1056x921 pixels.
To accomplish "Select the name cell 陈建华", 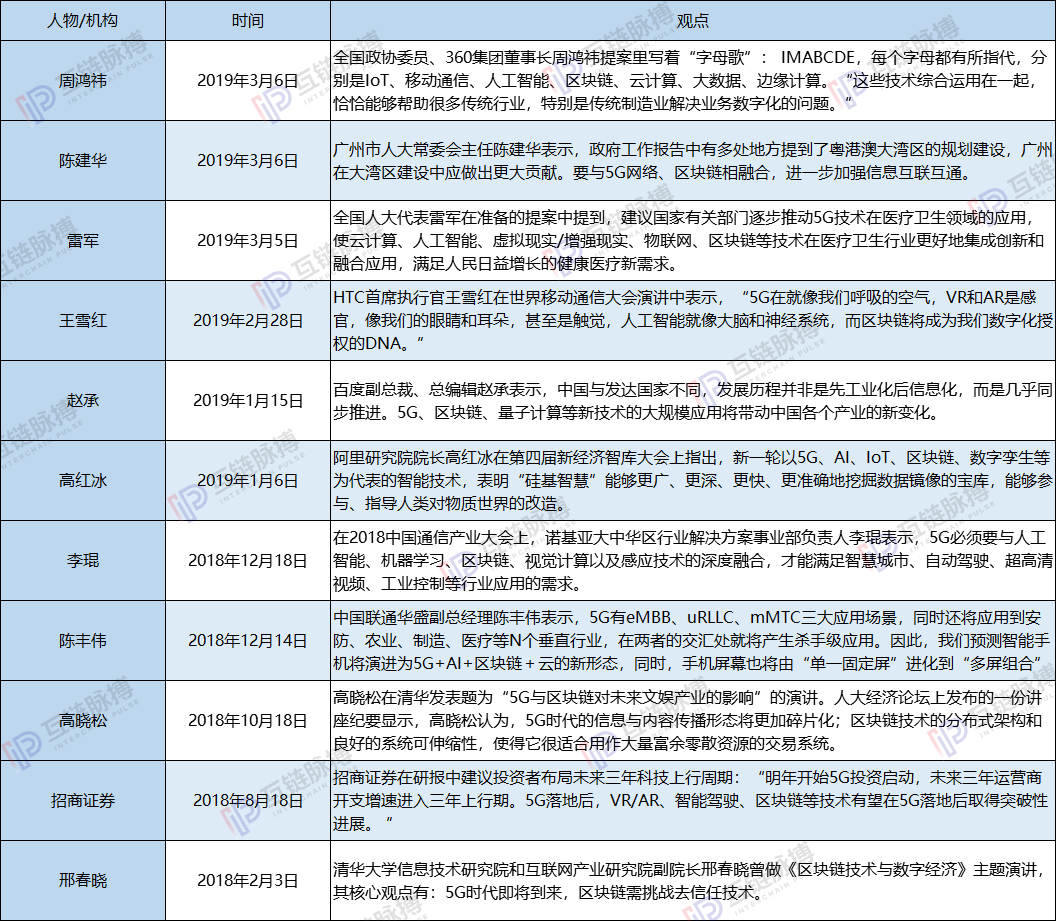I will click(x=83, y=161).
